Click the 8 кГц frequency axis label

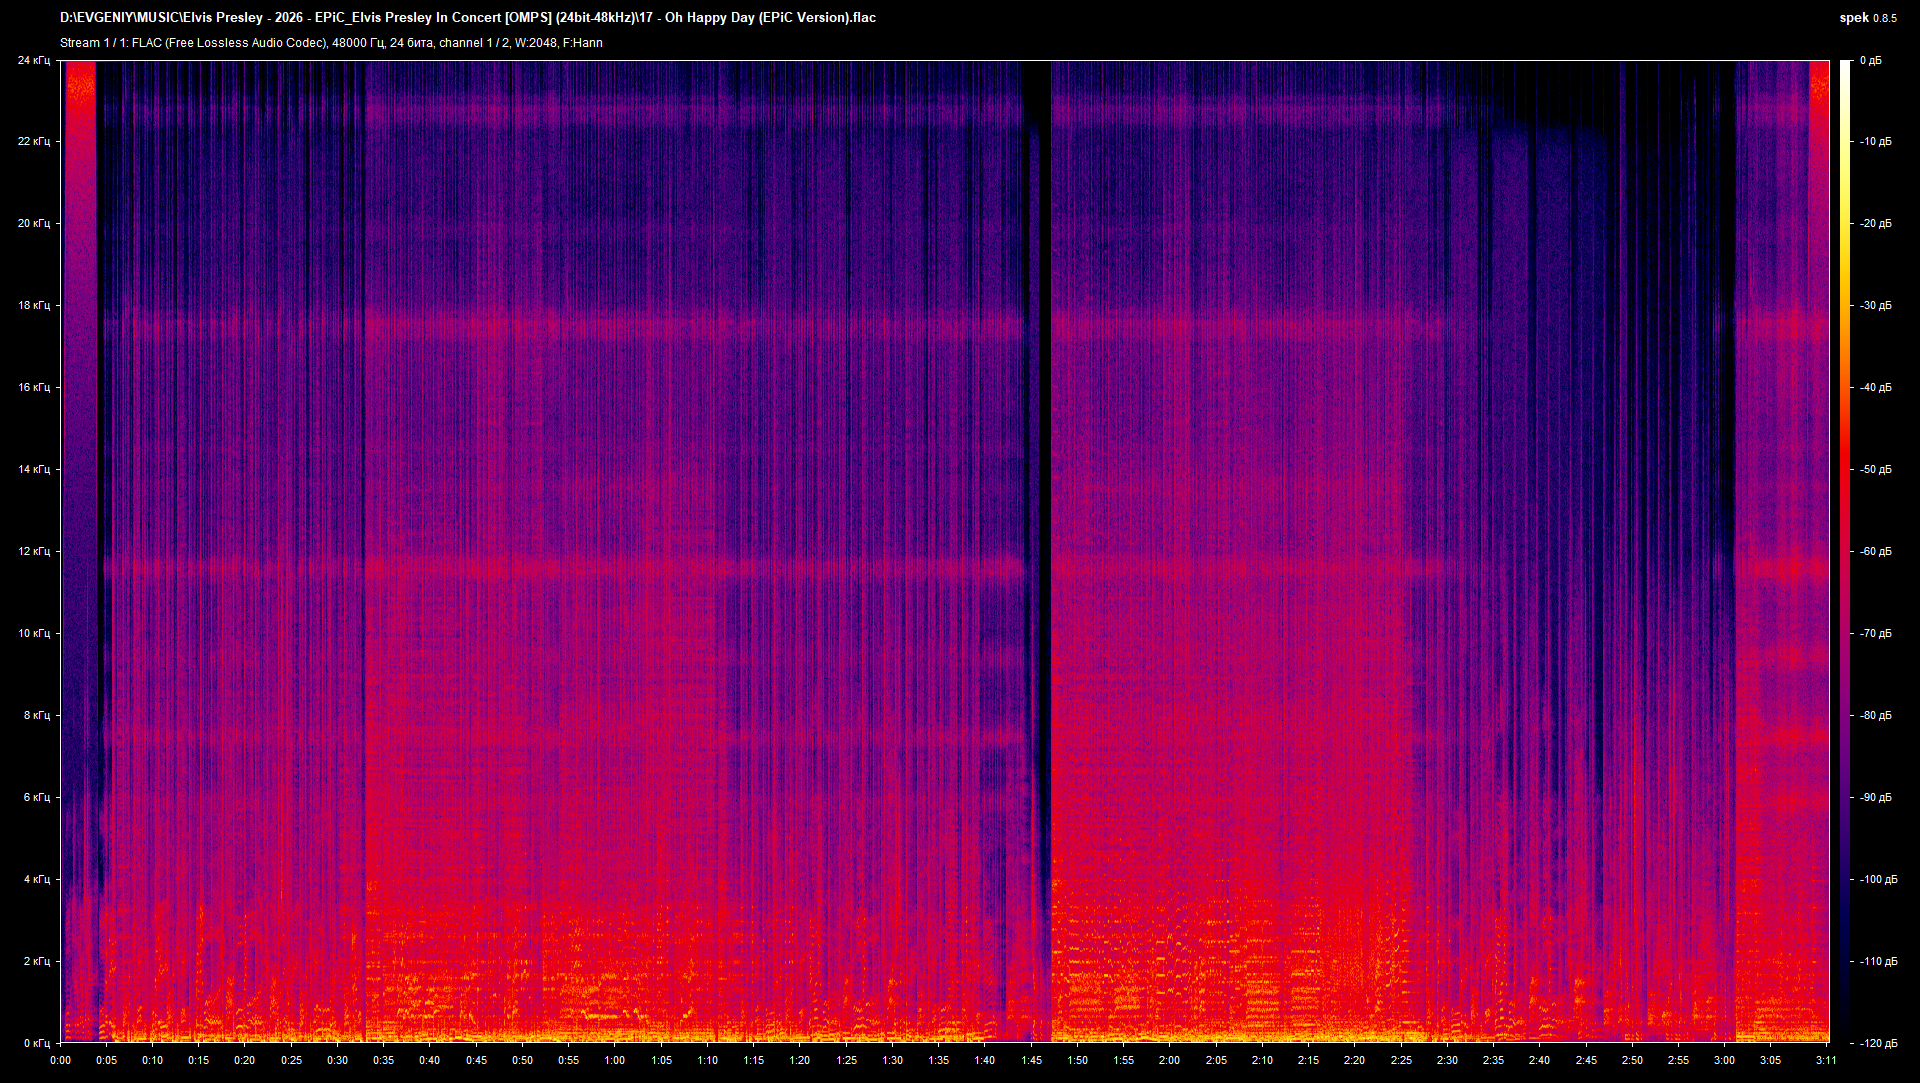37,715
